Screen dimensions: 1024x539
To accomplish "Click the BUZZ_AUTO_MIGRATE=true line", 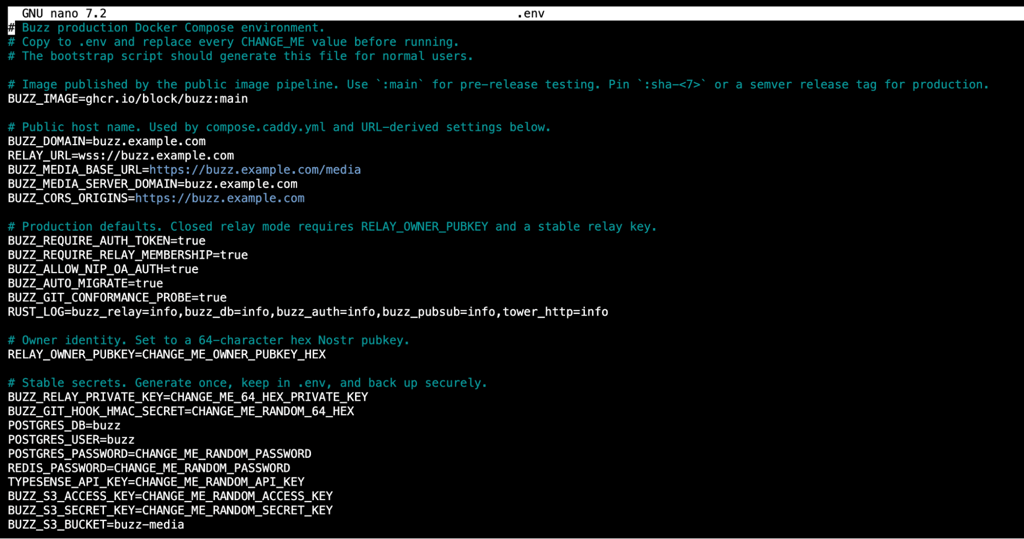I will click(86, 284).
